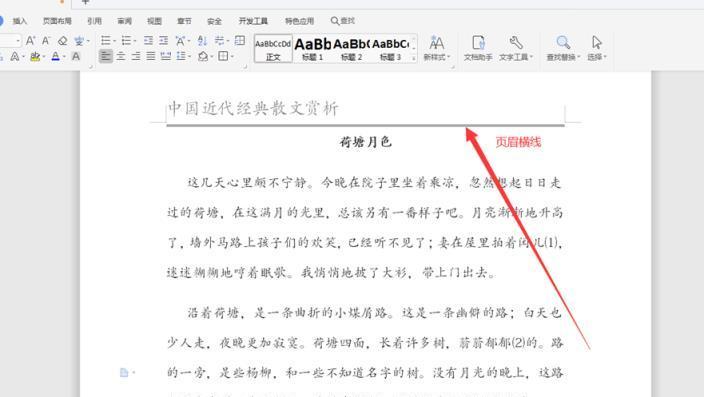704x397 pixels.
Task: Expand font color dropdown arrow
Action: (64, 57)
